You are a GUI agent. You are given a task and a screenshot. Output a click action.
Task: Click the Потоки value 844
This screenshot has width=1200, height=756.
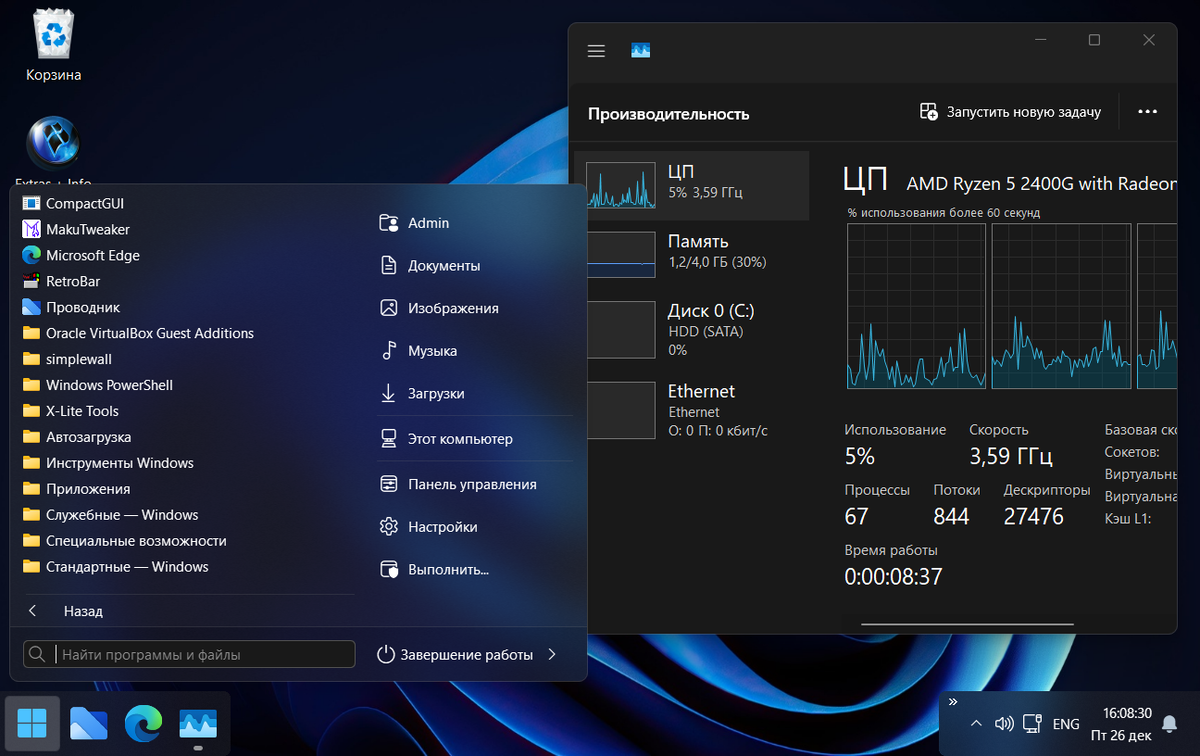(951, 516)
